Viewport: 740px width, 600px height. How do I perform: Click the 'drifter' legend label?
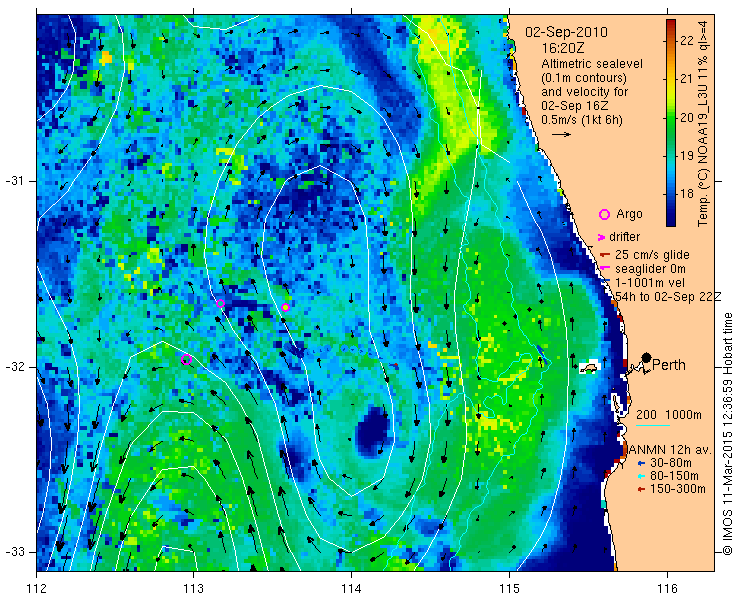click(x=624, y=237)
